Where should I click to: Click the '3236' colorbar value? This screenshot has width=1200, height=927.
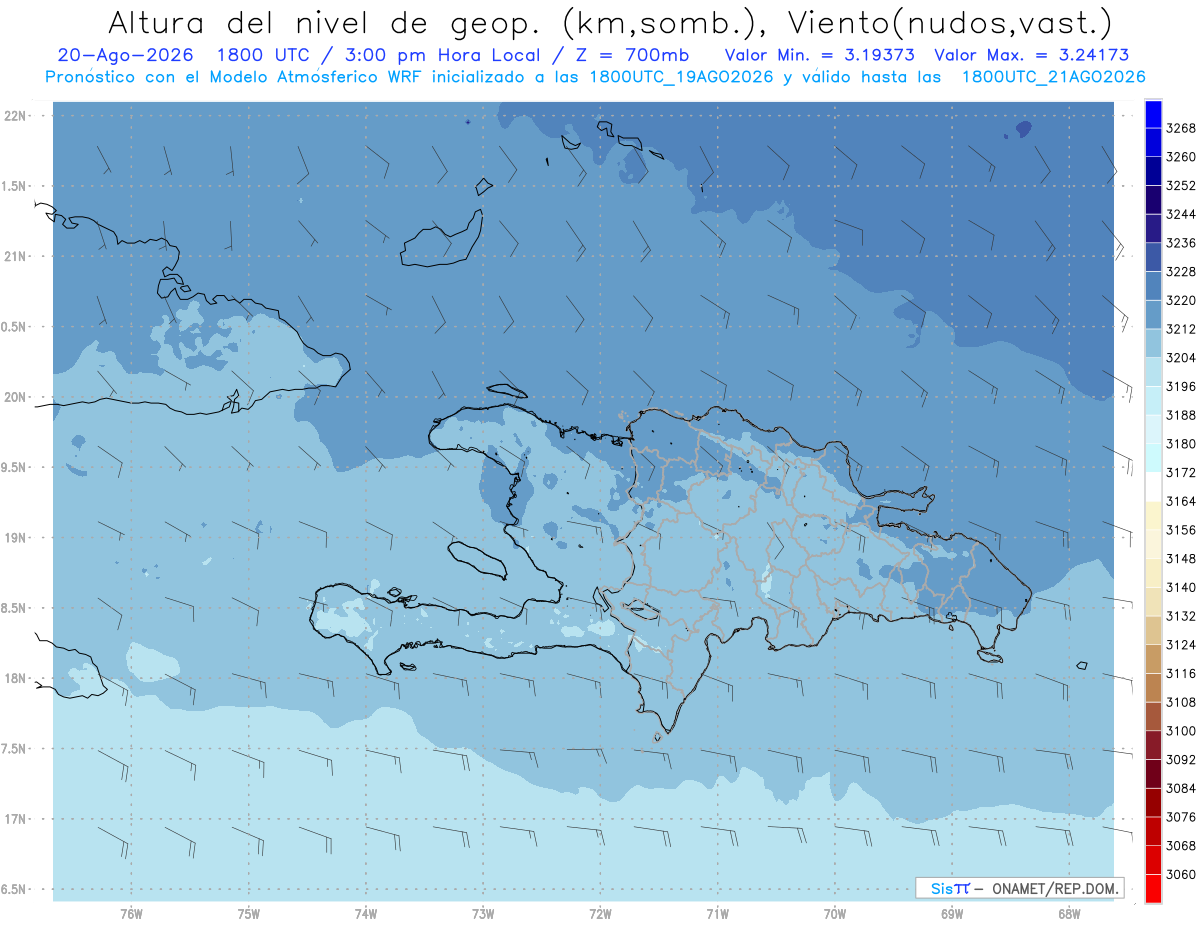click(x=1181, y=242)
